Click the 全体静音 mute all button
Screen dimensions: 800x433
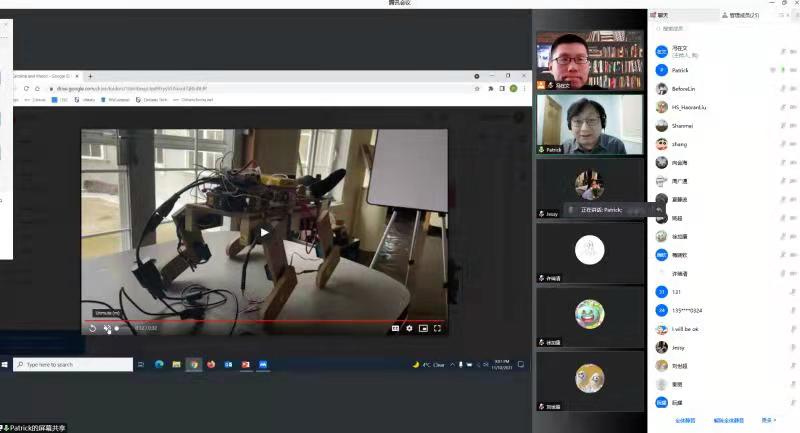(x=687, y=420)
